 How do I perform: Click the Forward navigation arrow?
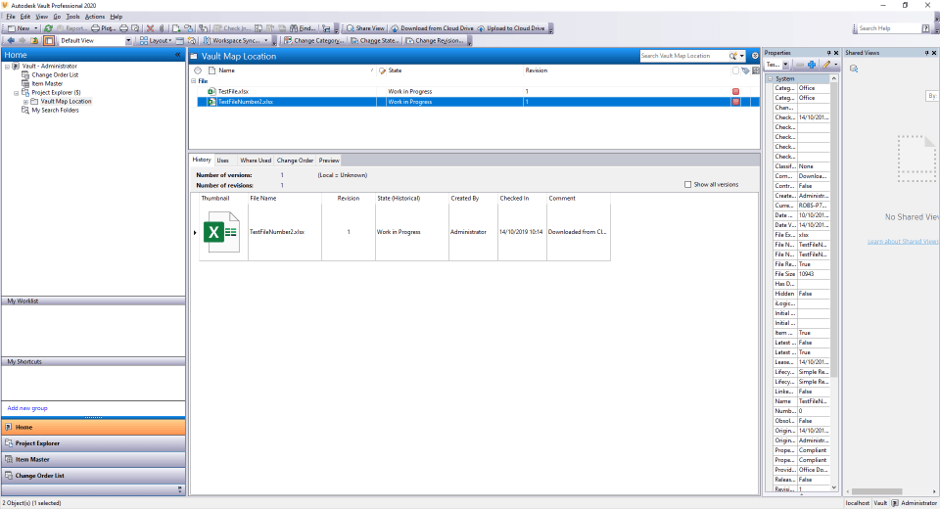pyautogui.click(x=22, y=41)
